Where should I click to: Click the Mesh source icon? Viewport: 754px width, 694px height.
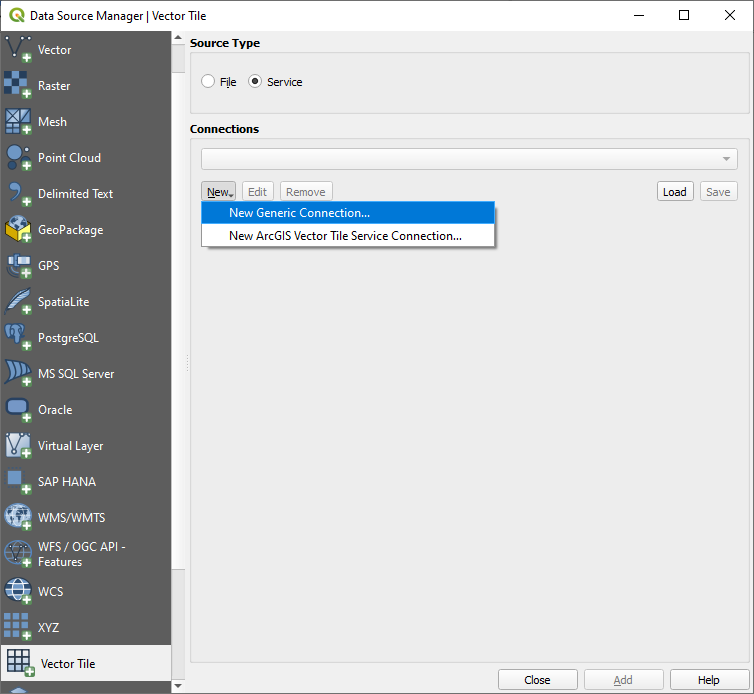[18, 121]
